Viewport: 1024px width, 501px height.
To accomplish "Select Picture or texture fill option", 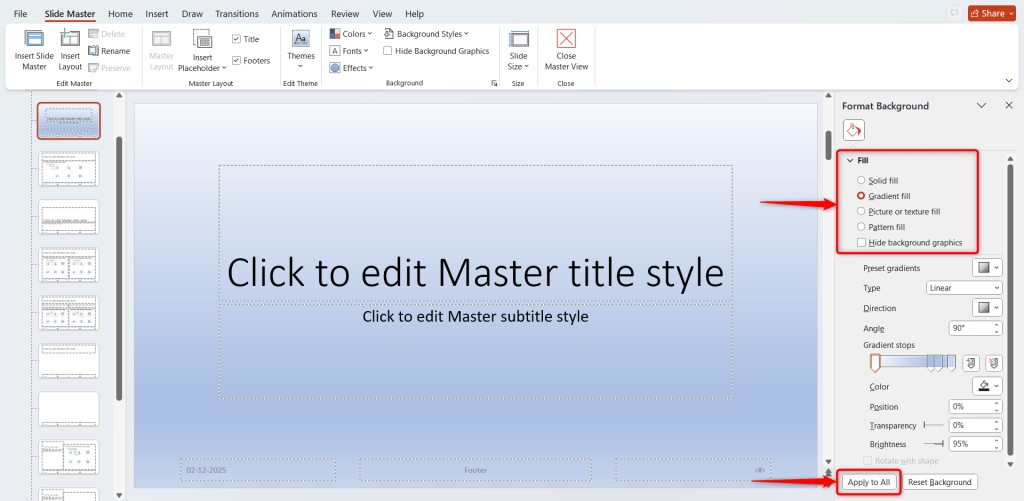I will [x=861, y=212].
